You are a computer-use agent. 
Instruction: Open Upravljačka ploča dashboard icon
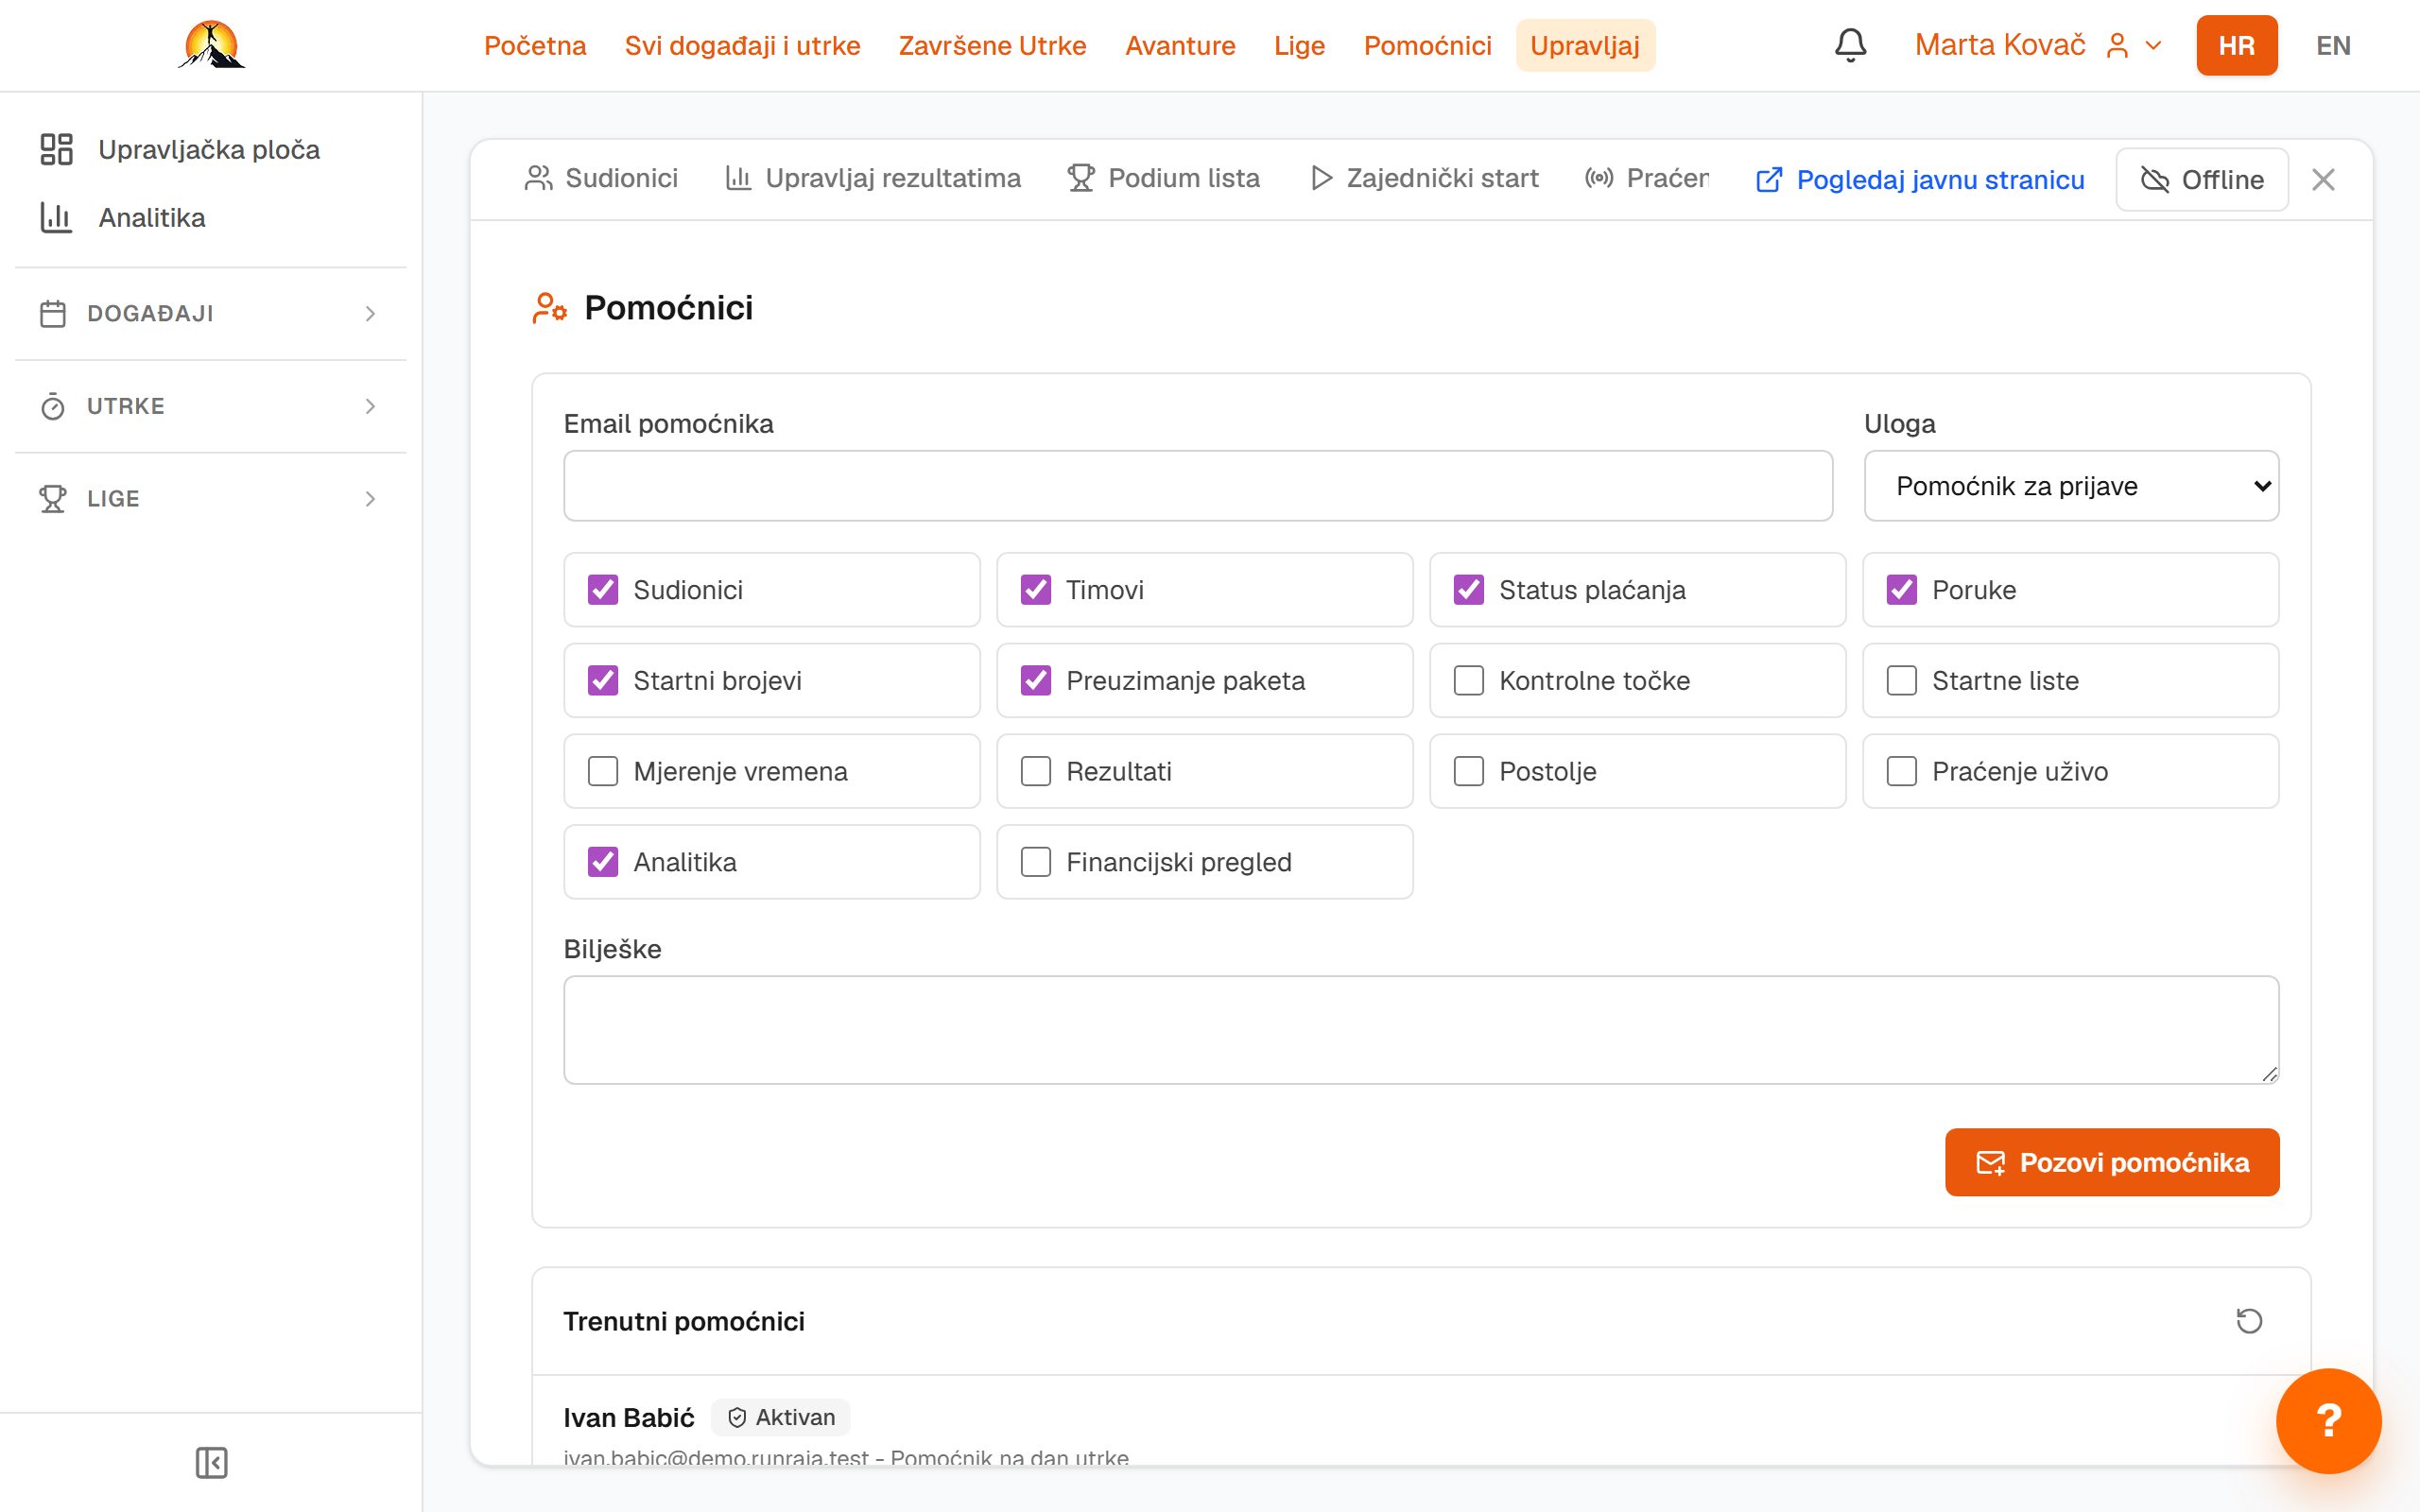click(56, 149)
